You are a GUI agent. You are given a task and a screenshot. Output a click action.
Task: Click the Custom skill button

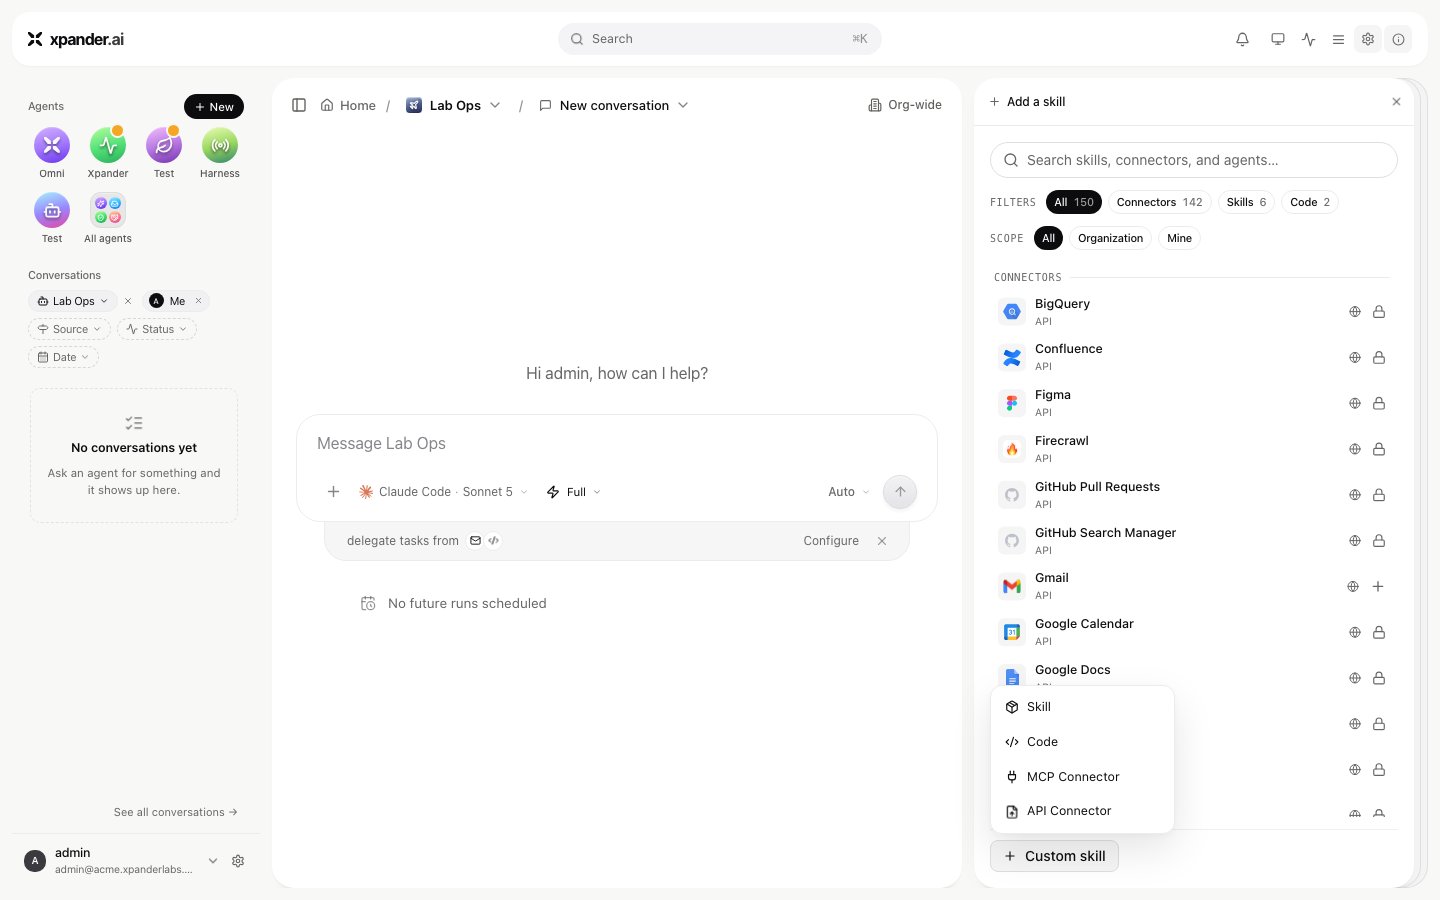tap(1054, 856)
